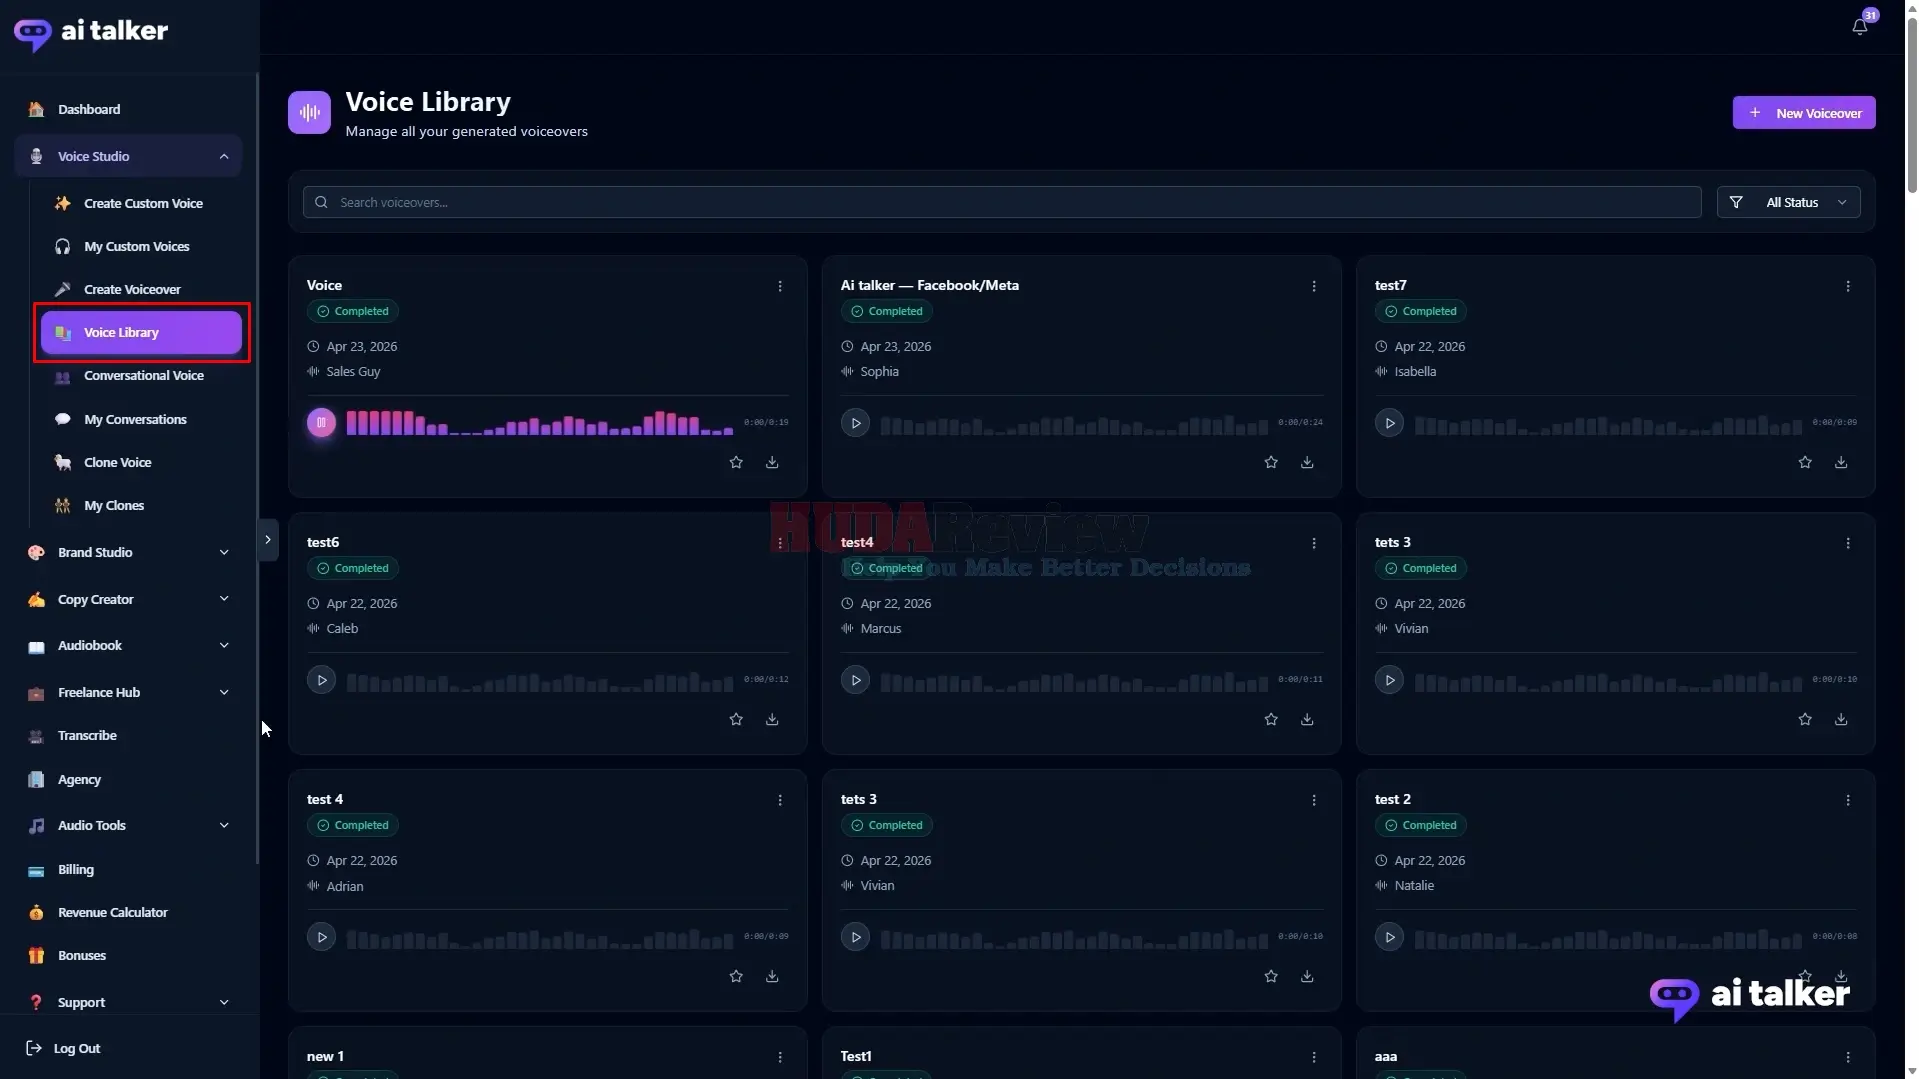Play the test 2 voiceover by Natalie
Screen dimensions: 1919x1079
[1389, 937]
